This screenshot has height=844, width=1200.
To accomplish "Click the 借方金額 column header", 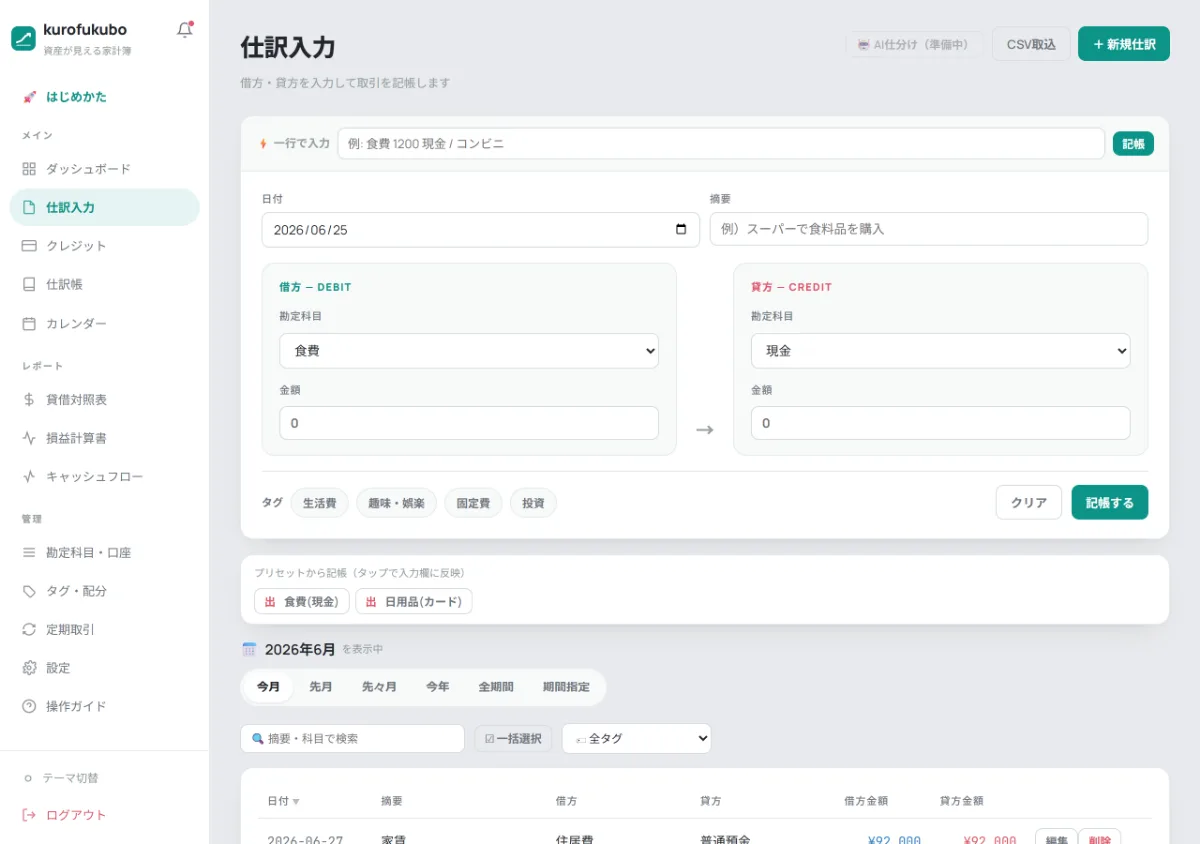I will click(866, 802).
